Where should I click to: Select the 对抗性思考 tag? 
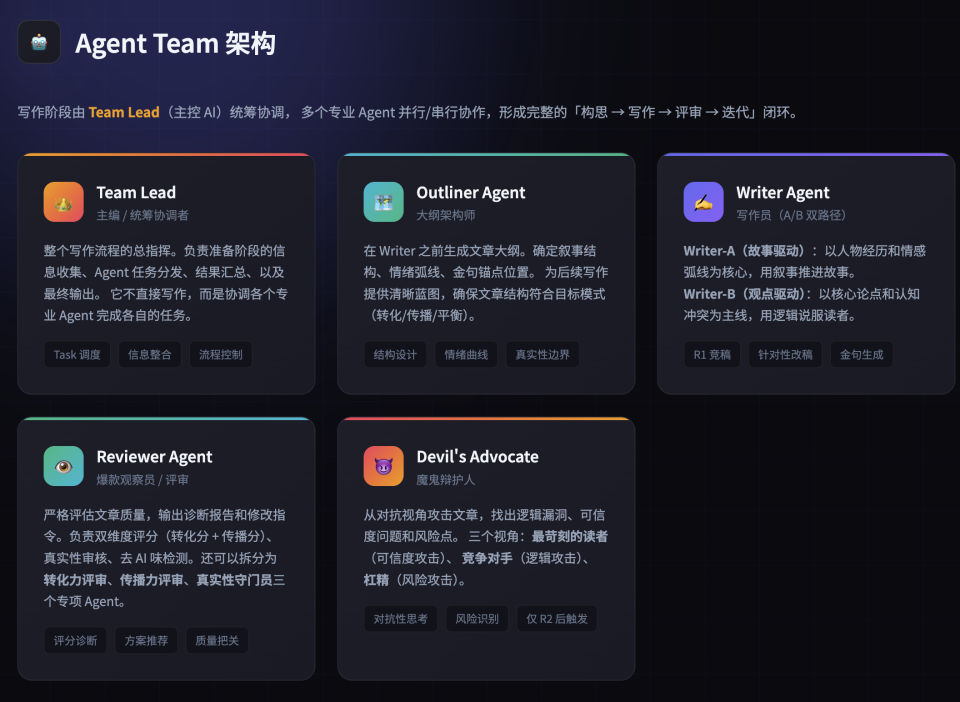(x=400, y=617)
